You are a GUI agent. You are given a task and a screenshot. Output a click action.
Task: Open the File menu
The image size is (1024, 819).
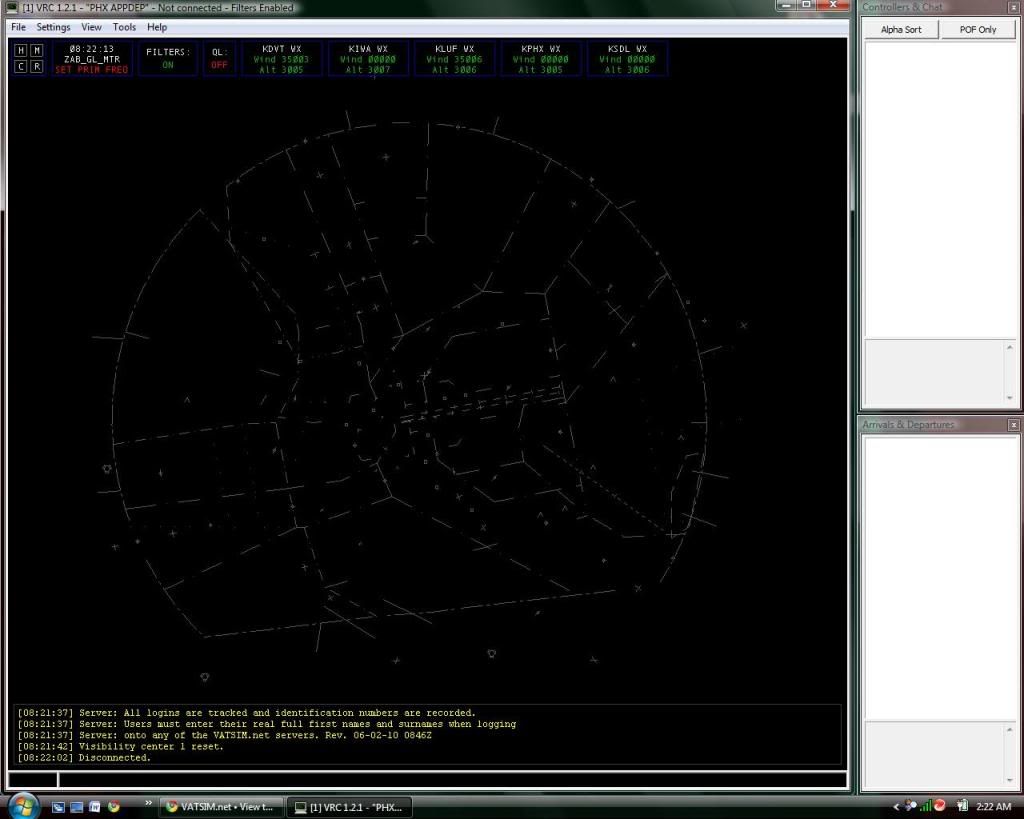coord(18,27)
